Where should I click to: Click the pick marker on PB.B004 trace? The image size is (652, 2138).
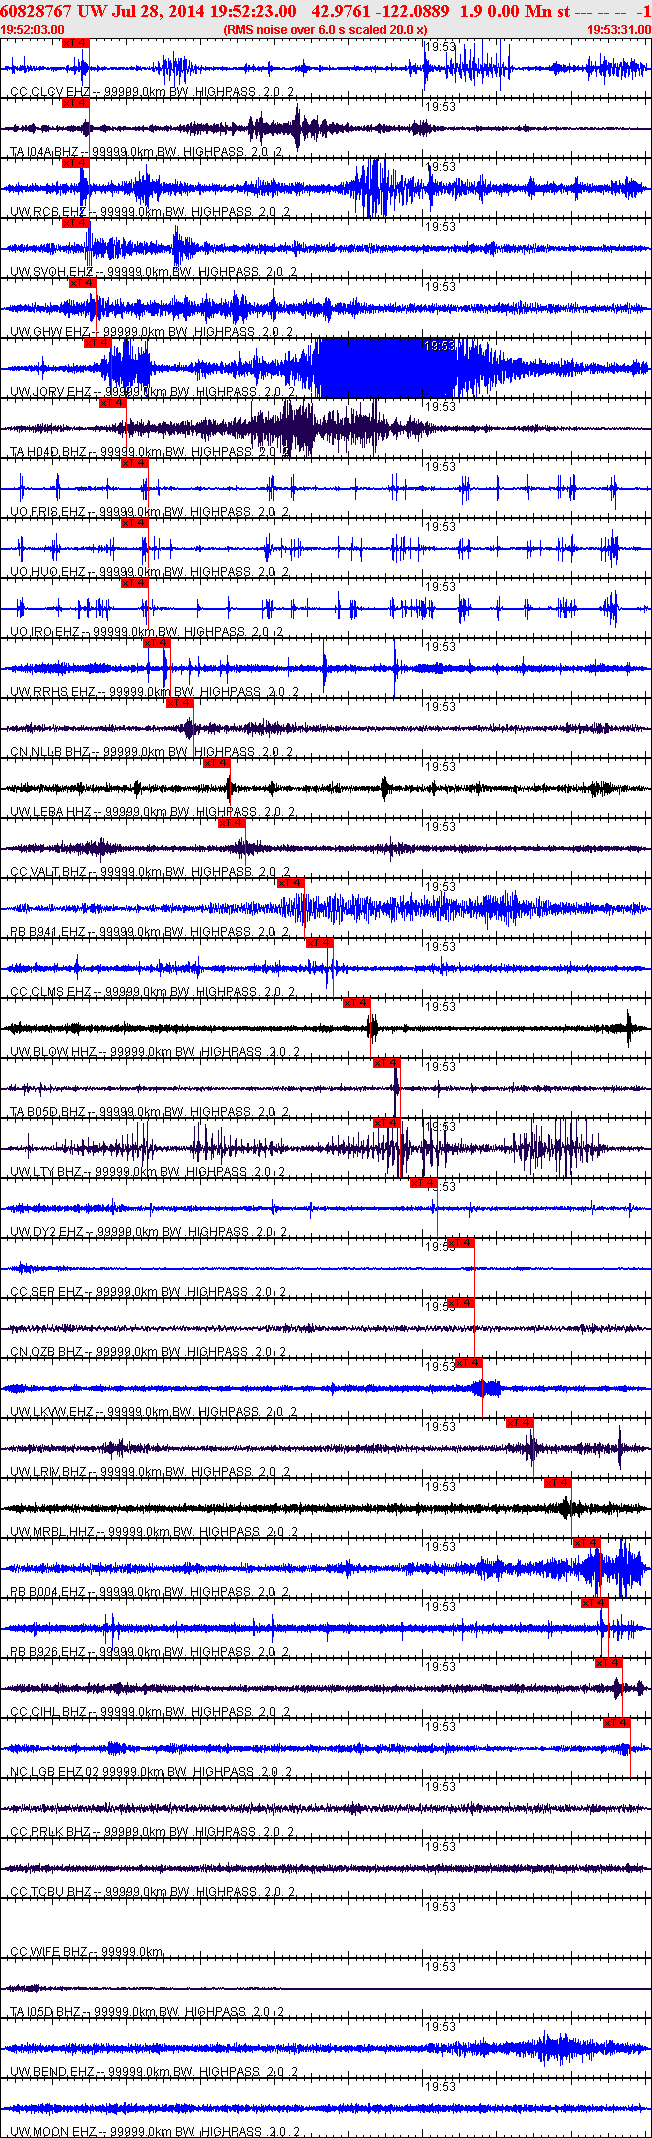tap(587, 1543)
